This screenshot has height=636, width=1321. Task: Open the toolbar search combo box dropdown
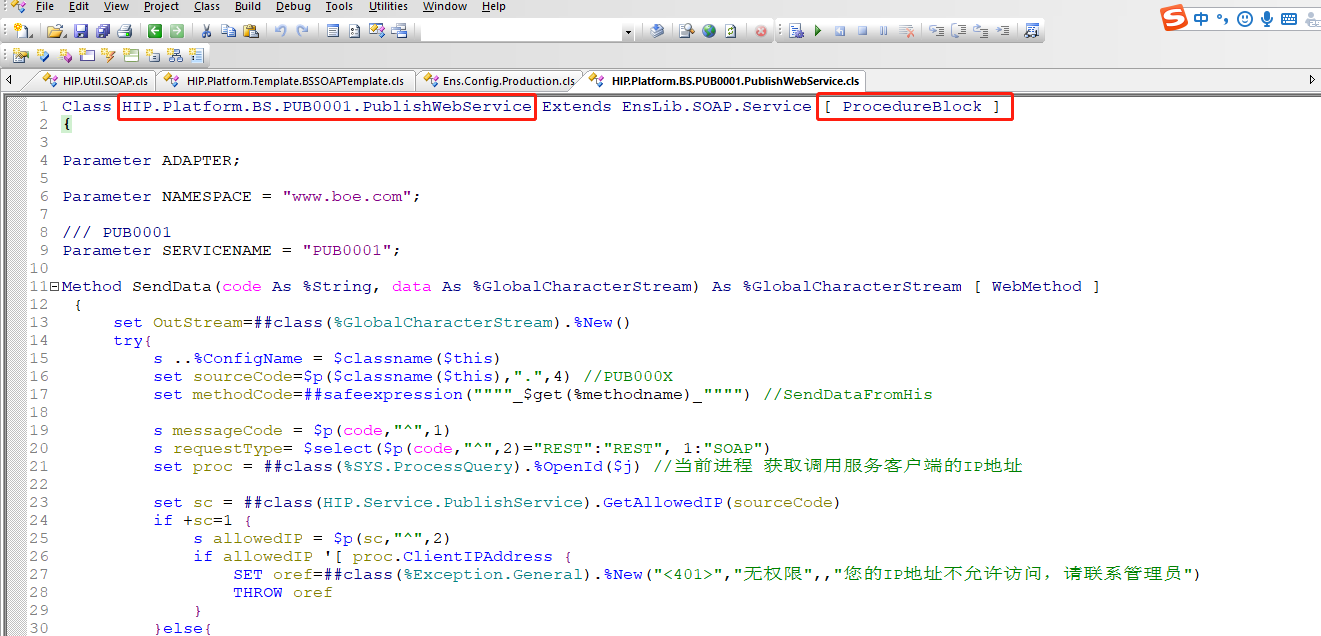628,32
